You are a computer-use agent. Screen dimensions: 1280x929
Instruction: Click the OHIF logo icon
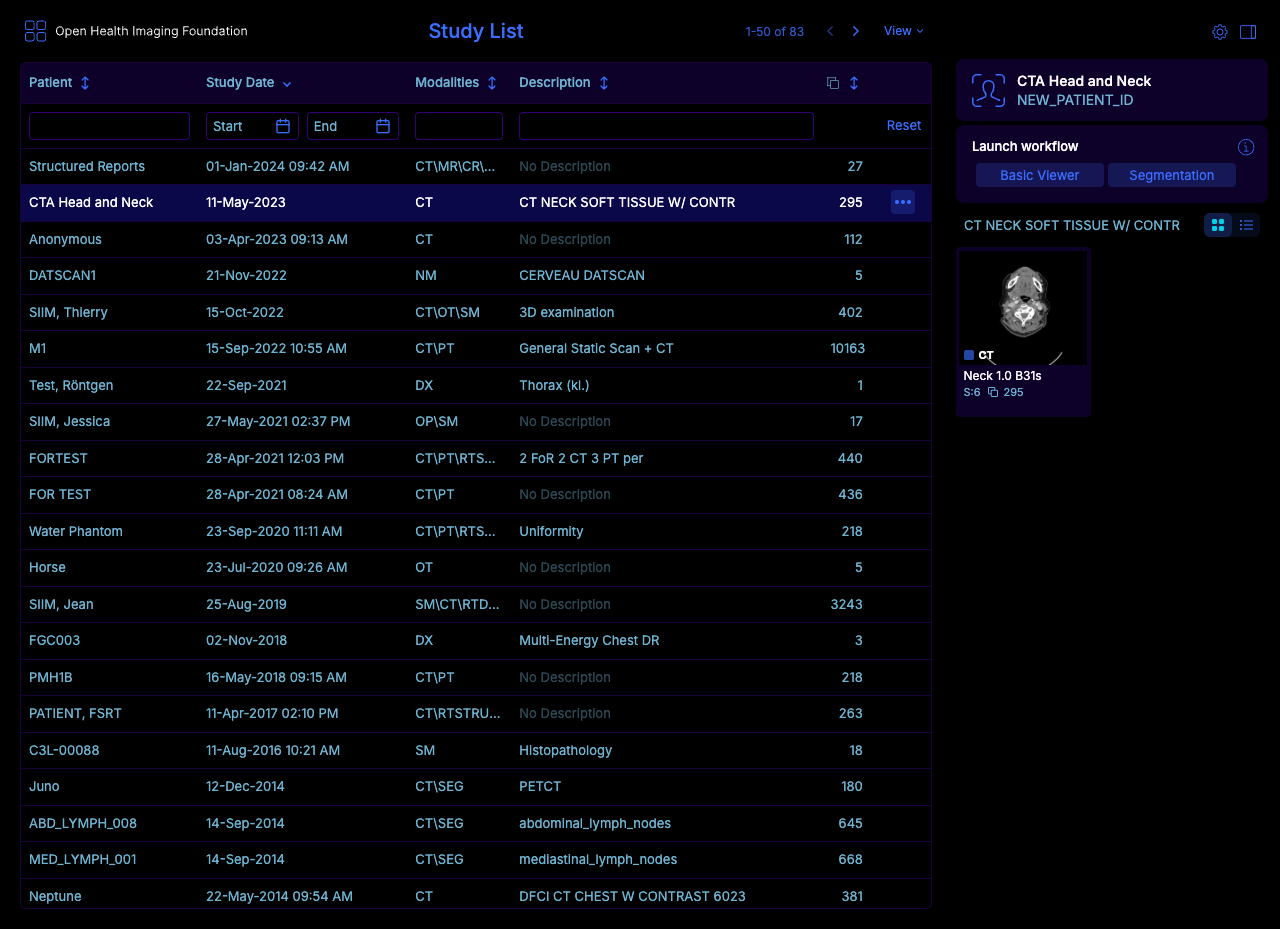point(35,31)
